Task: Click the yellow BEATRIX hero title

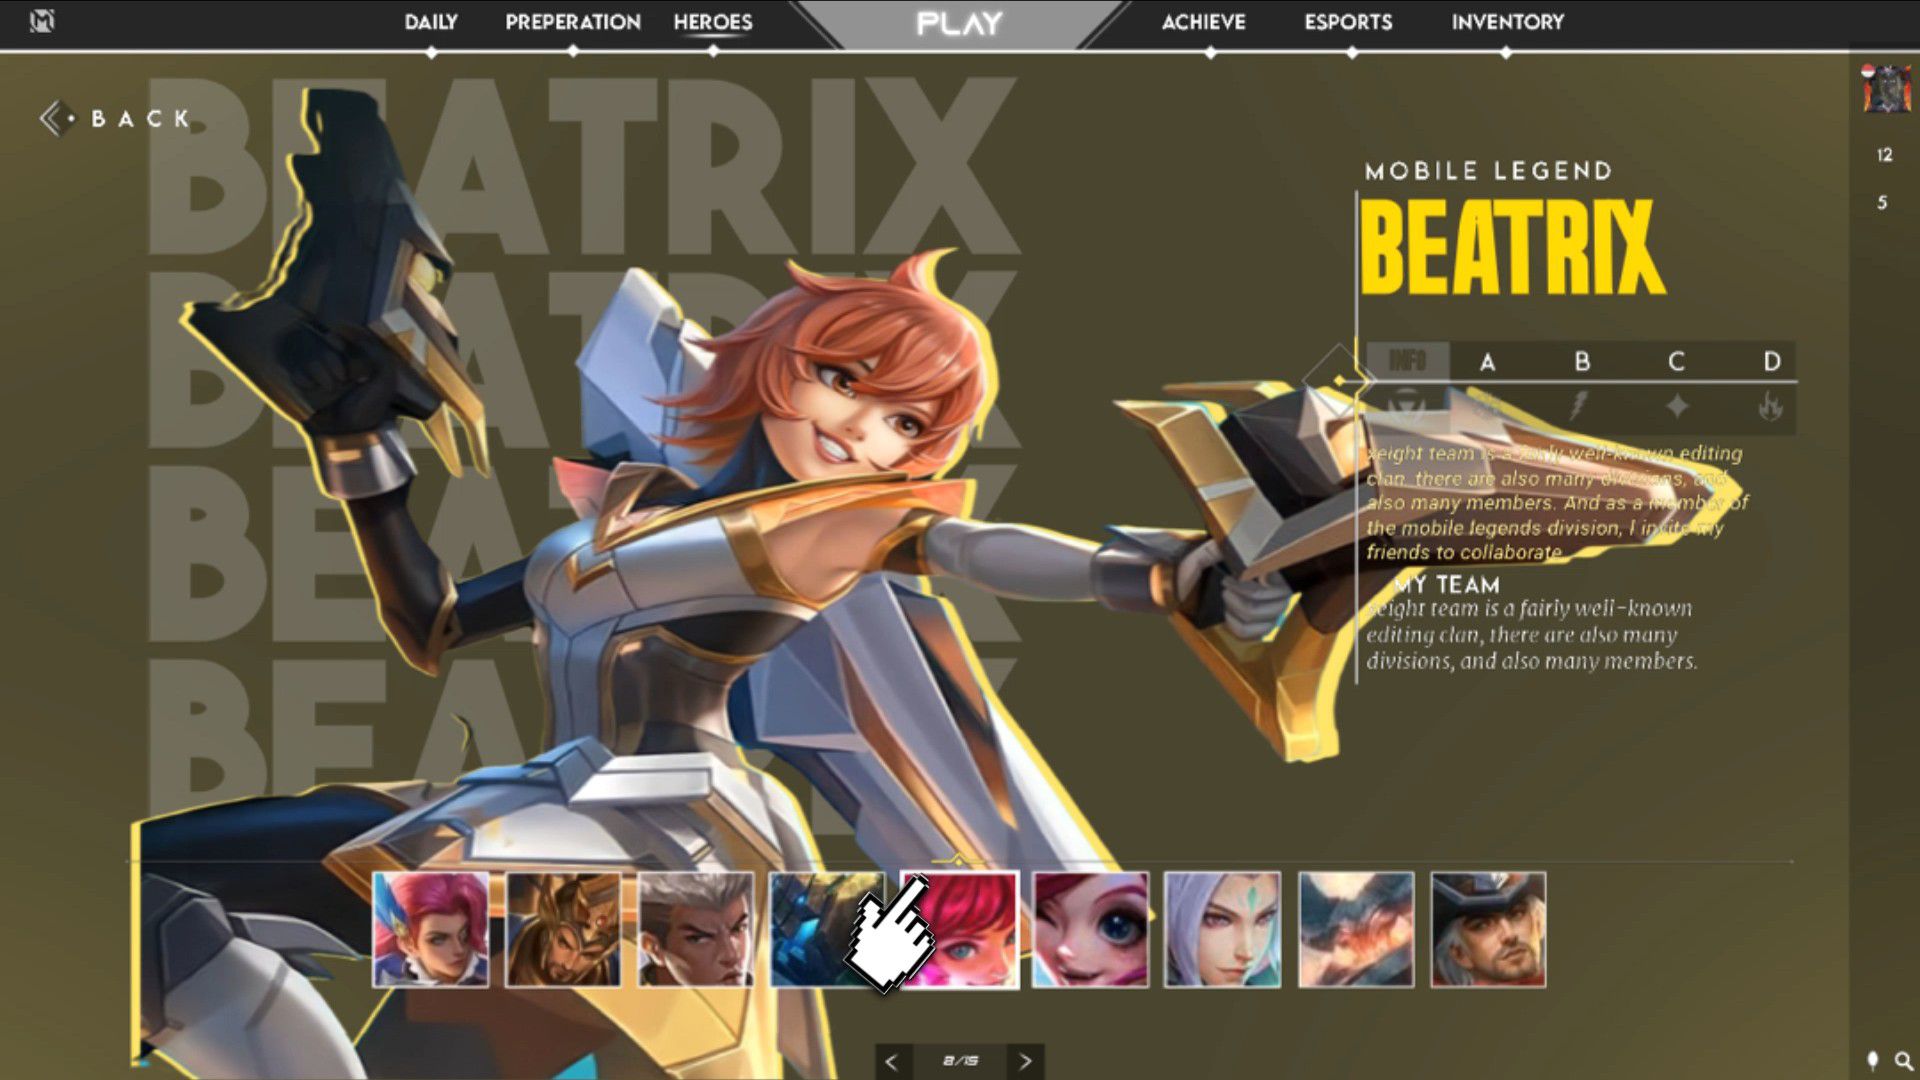Action: [1512, 247]
